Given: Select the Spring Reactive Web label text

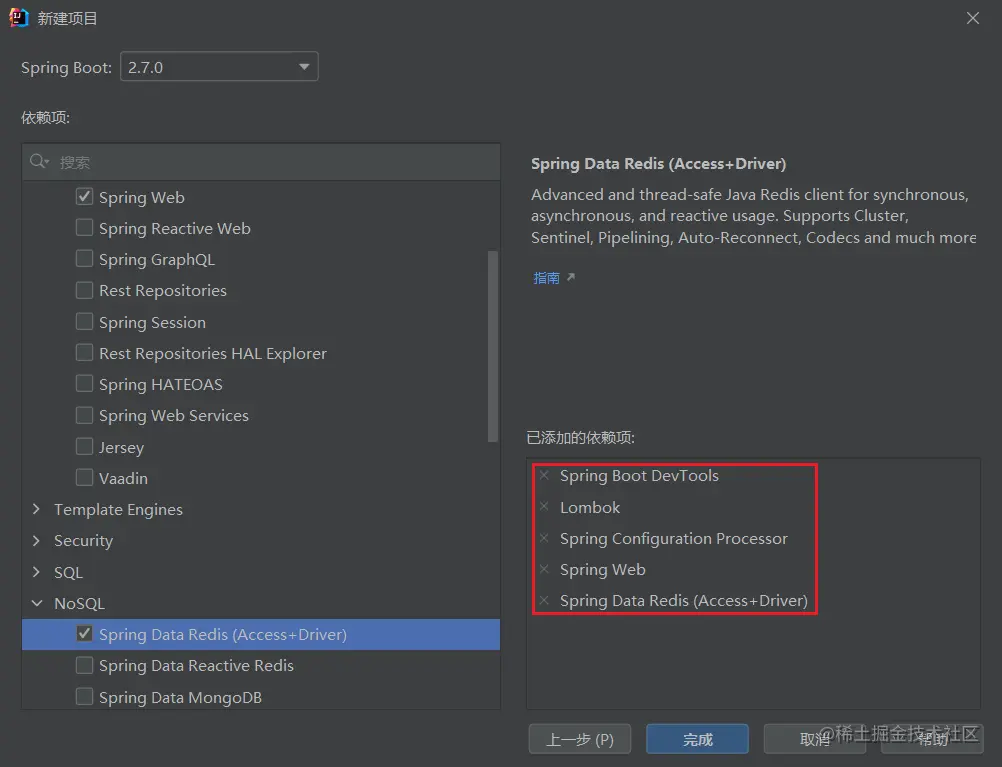Looking at the screenshot, I should (174, 228).
